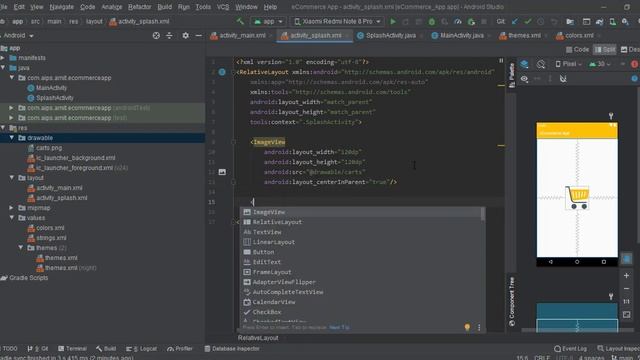640x360 pixels.
Task: Open the Navigate menu
Action: tap(62, 7)
